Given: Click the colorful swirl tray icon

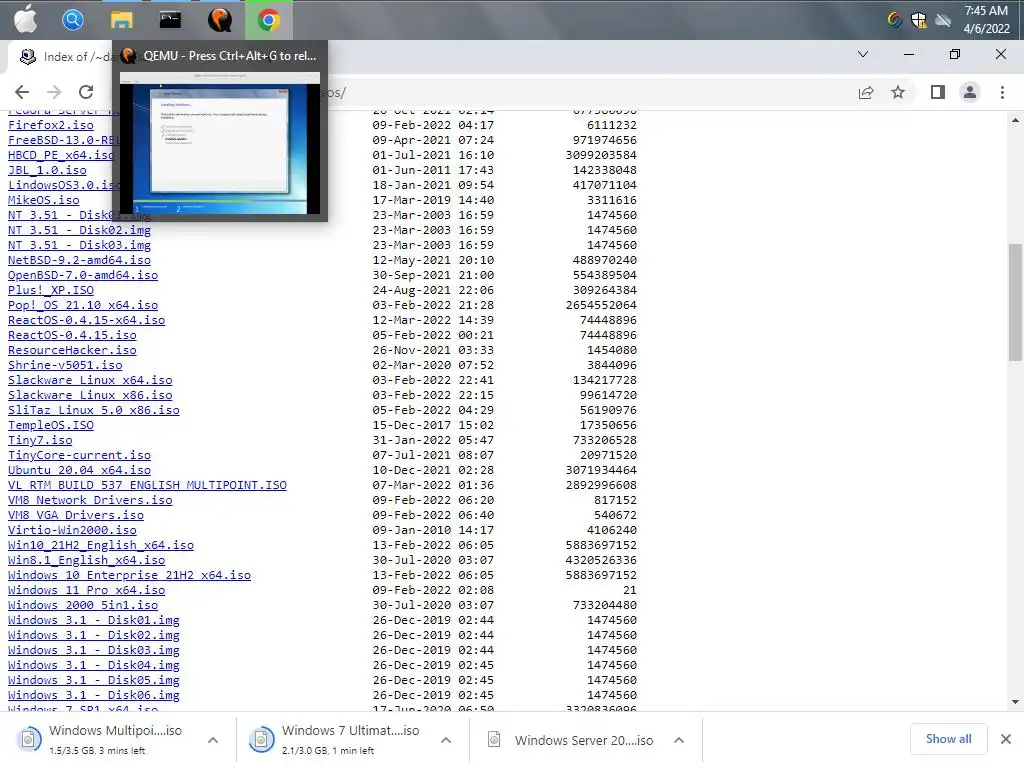Looking at the screenshot, I should click(x=895, y=20).
